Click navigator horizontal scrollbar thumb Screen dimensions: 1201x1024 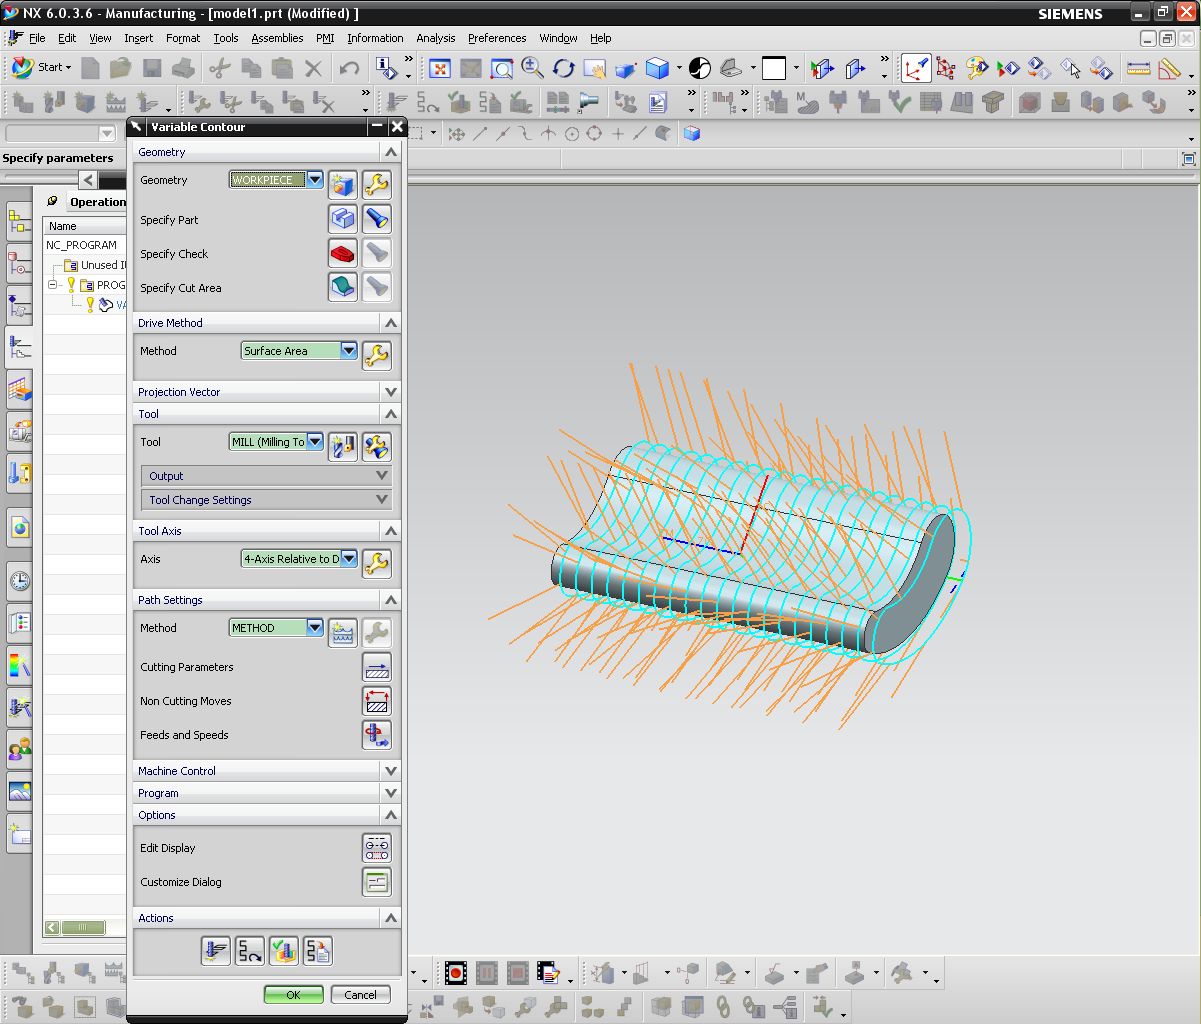84,928
